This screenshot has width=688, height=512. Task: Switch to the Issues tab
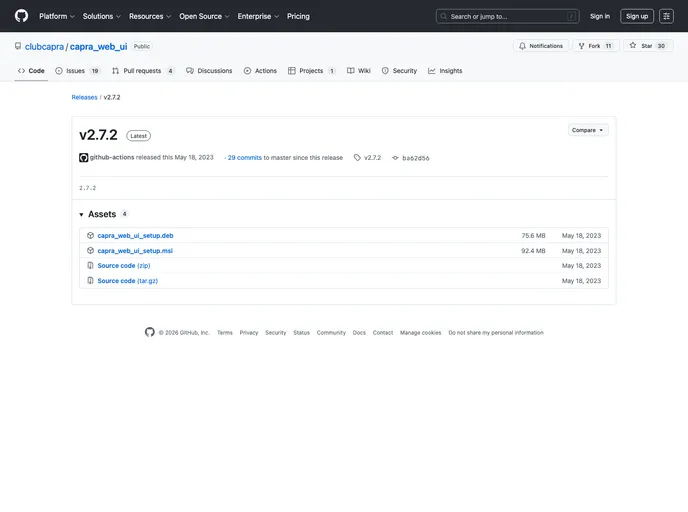pyautogui.click(x=77, y=71)
